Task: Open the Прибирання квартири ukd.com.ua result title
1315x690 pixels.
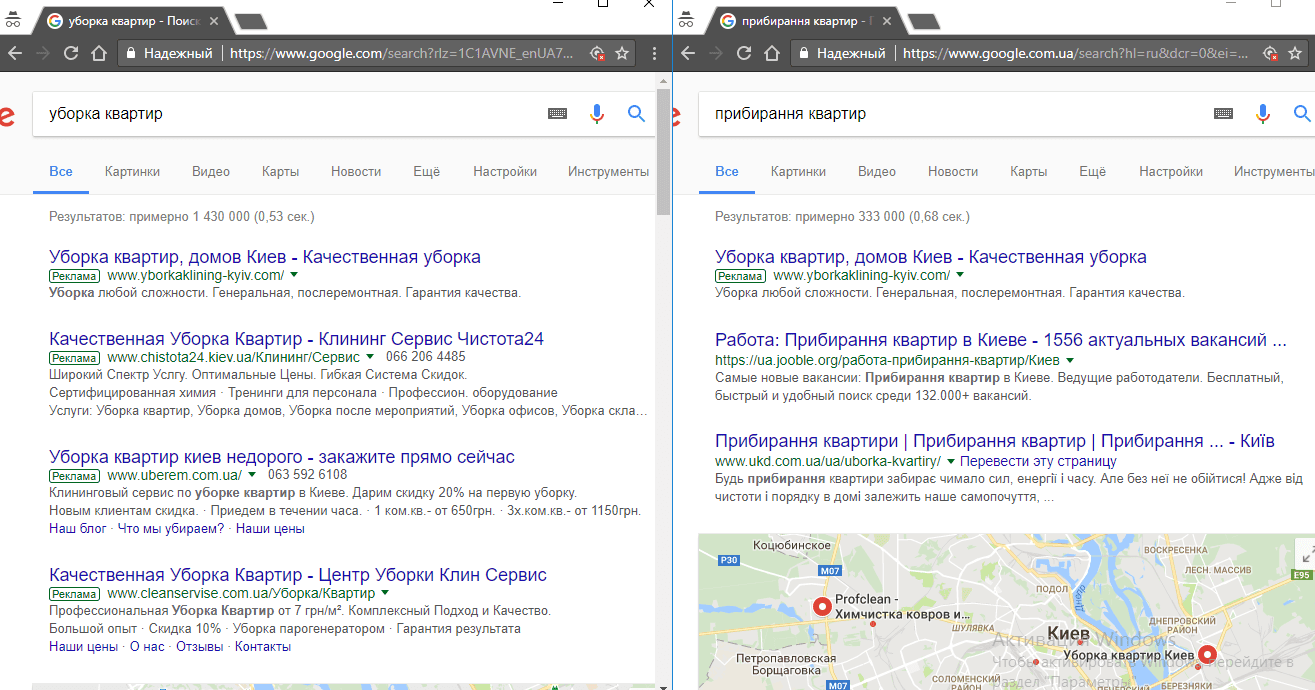Action: (x=995, y=441)
